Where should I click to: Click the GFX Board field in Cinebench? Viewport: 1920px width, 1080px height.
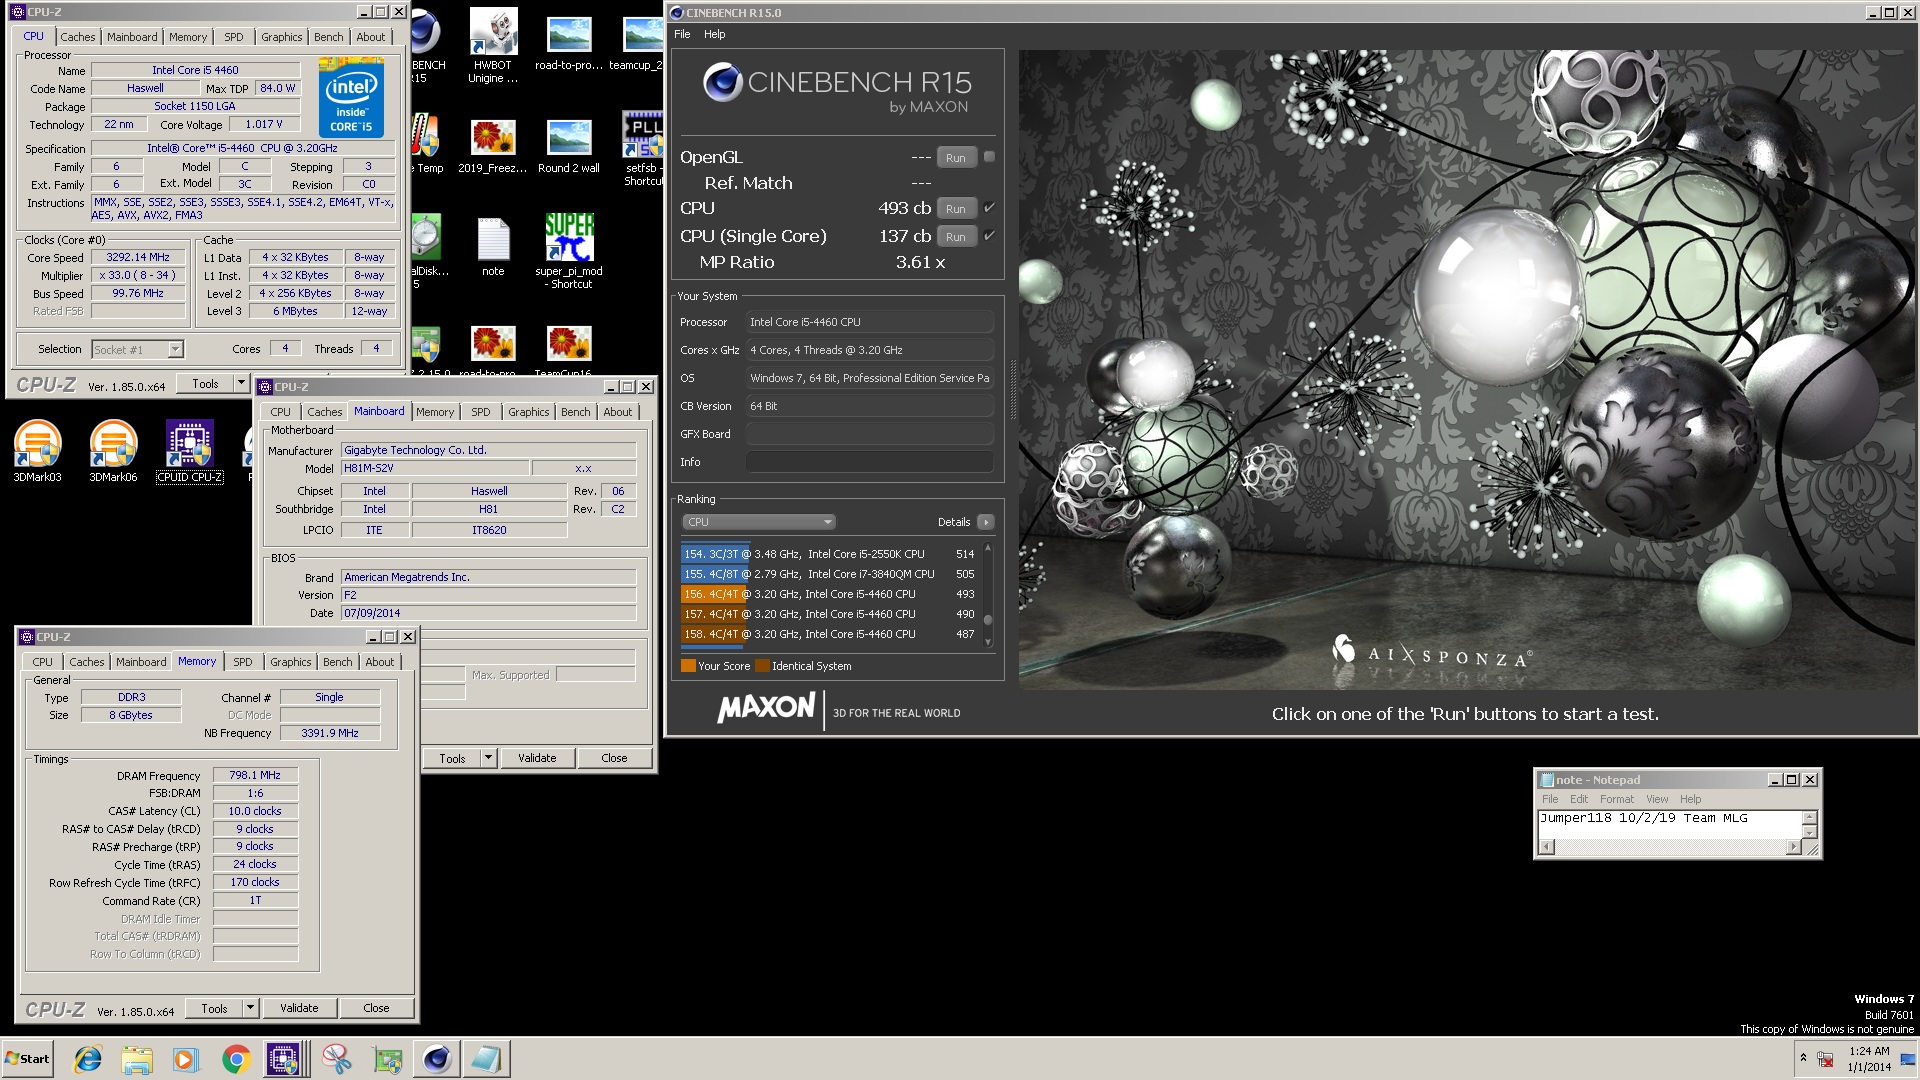(x=869, y=434)
